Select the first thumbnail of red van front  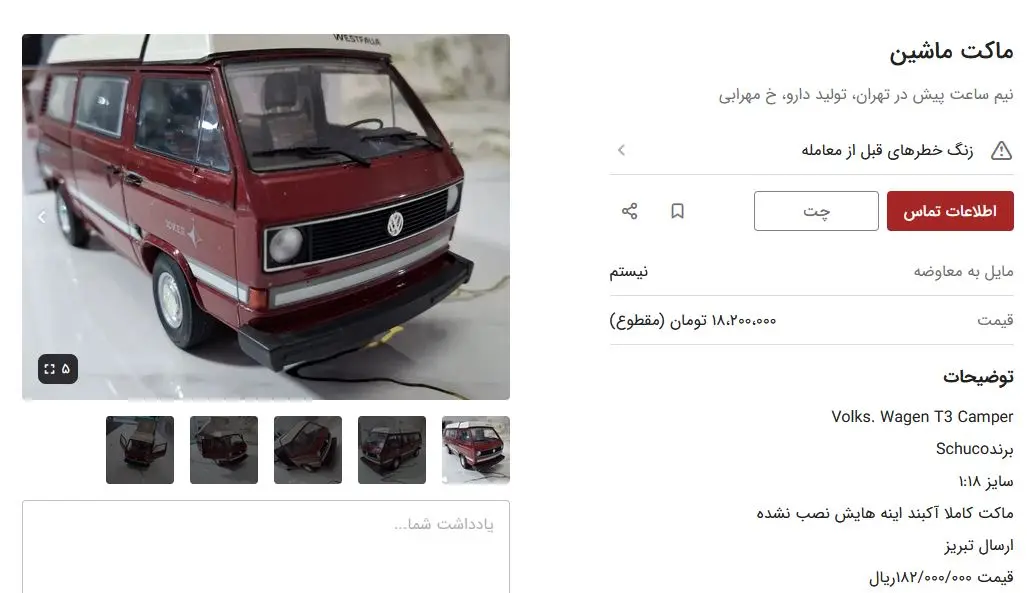pos(476,450)
